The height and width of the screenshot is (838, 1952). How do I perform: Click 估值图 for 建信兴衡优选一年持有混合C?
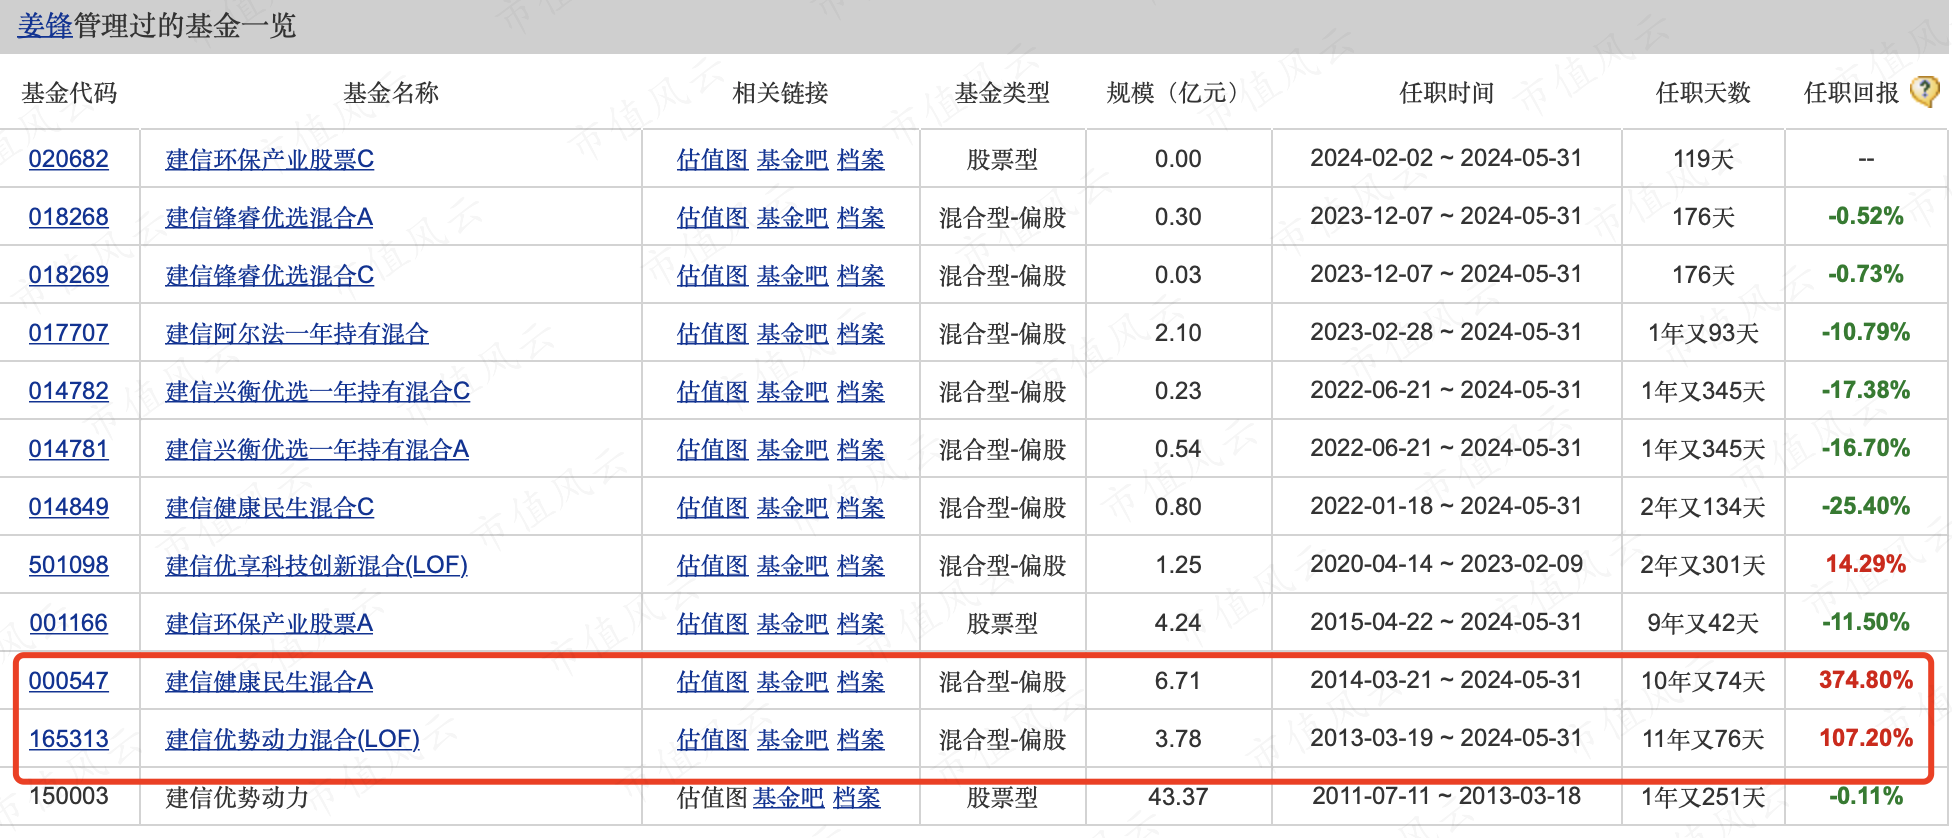tap(712, 391)
